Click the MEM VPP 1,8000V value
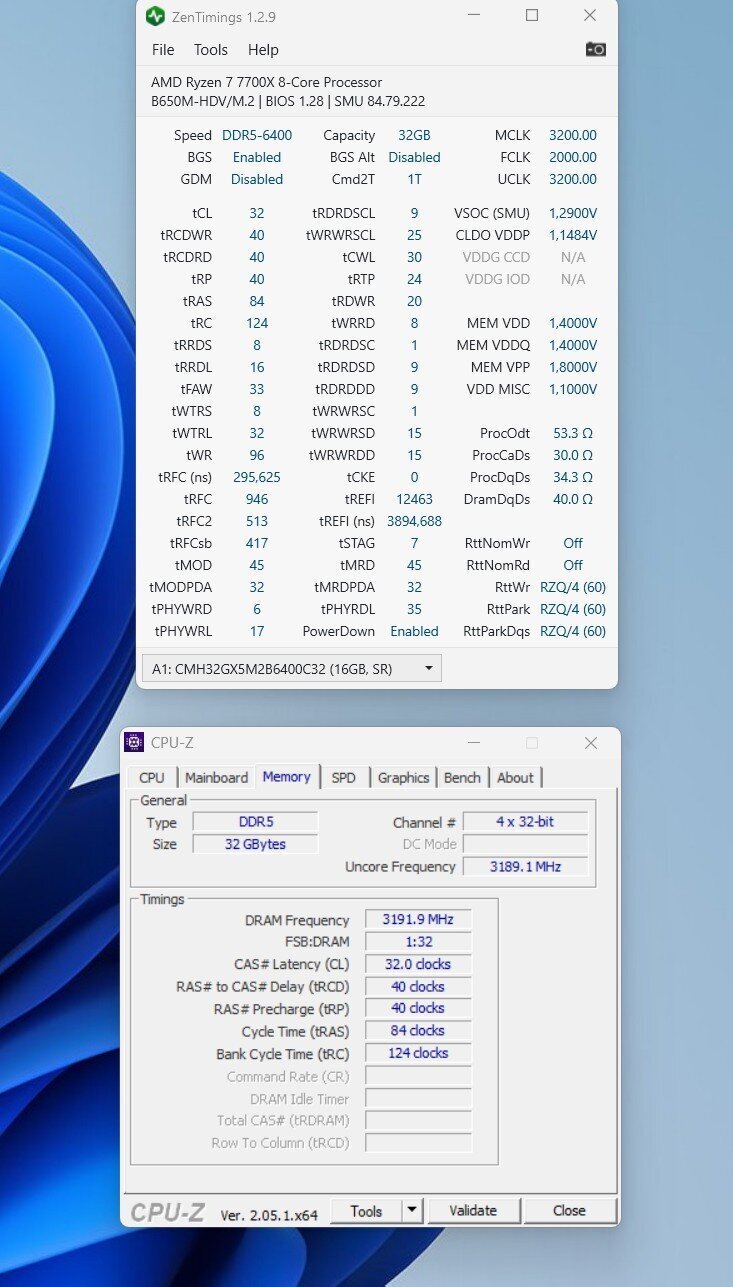Screen dimensions: 733x1287 [x=573, y=367]
